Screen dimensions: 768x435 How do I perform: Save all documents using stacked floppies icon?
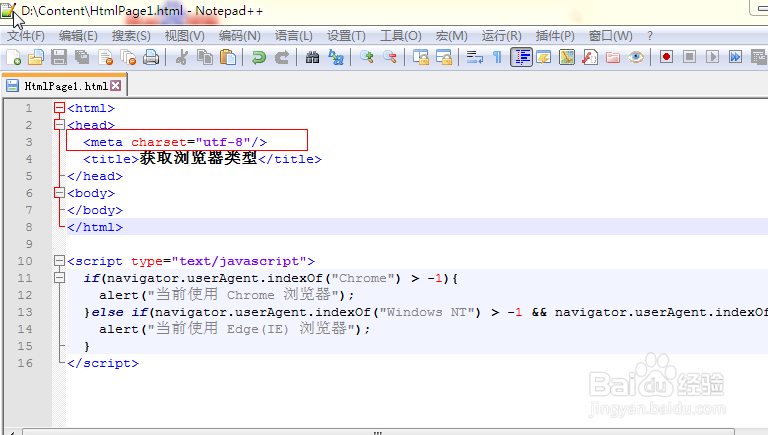click(x=82, y=57)
